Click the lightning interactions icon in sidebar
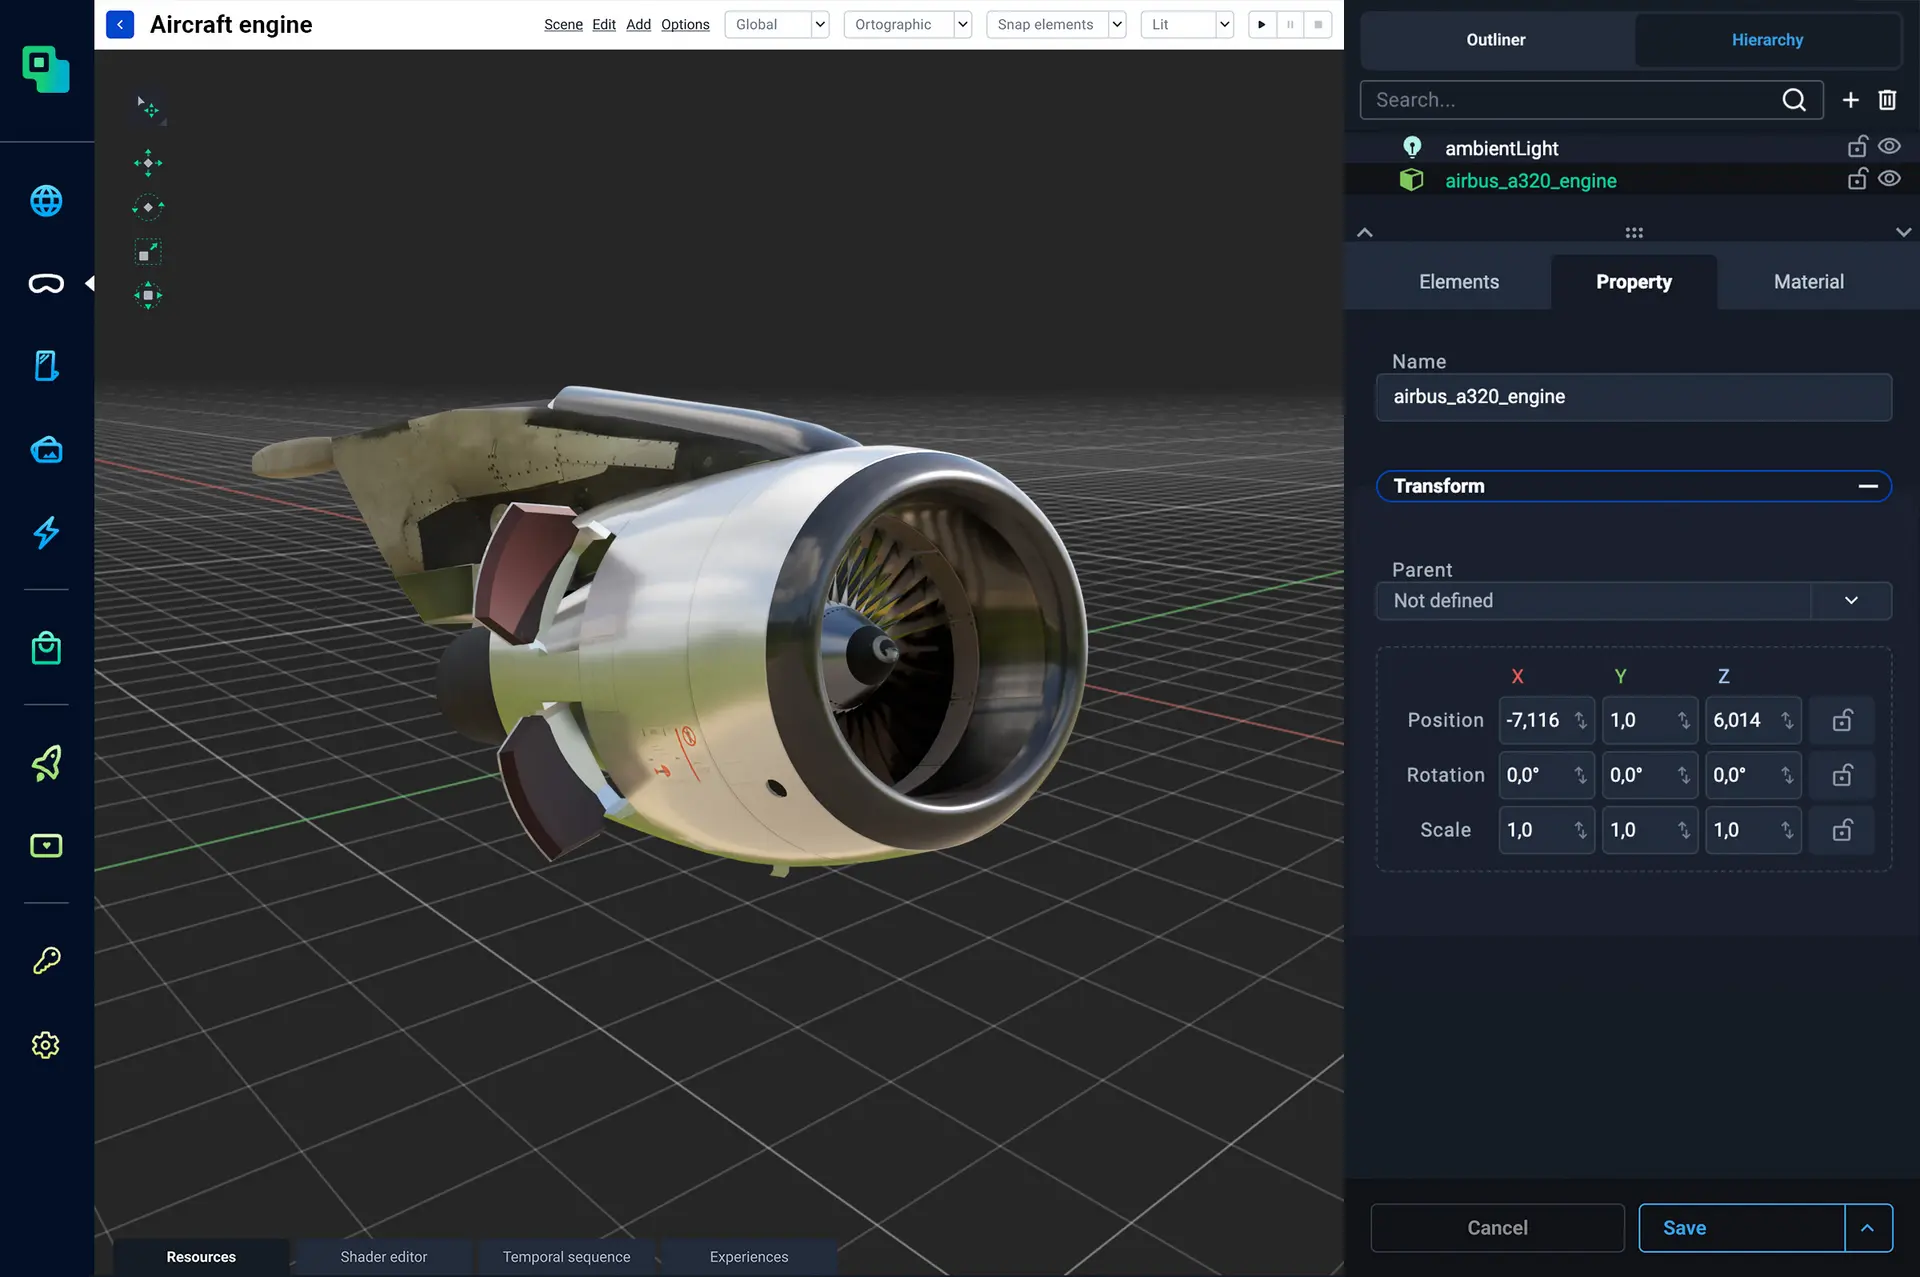1920x1277 pixels. pos(46,533)
